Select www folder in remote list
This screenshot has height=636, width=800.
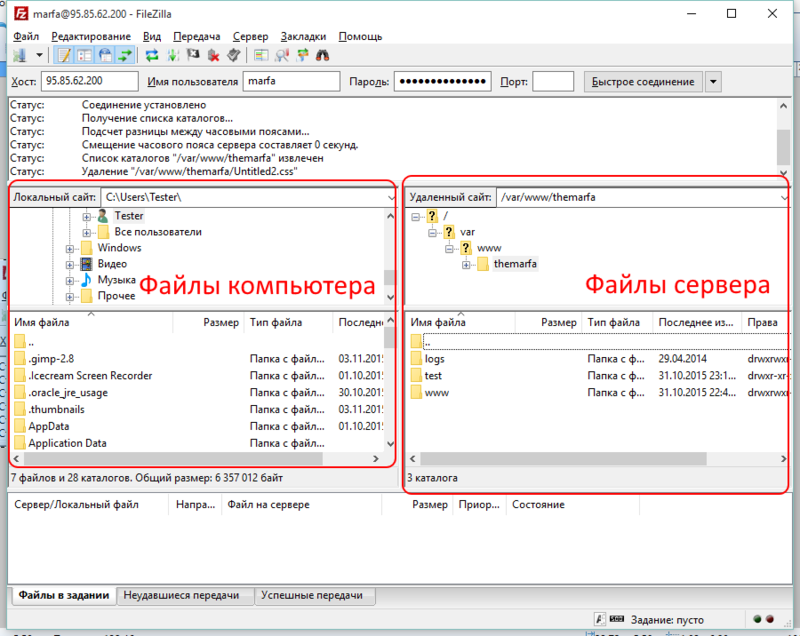(437, 392)
